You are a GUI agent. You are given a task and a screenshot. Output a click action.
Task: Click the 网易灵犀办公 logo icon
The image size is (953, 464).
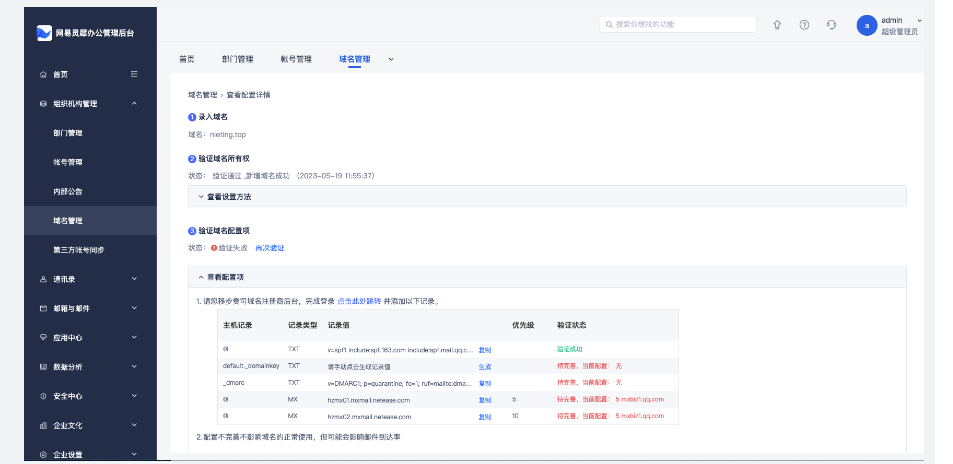44,33
